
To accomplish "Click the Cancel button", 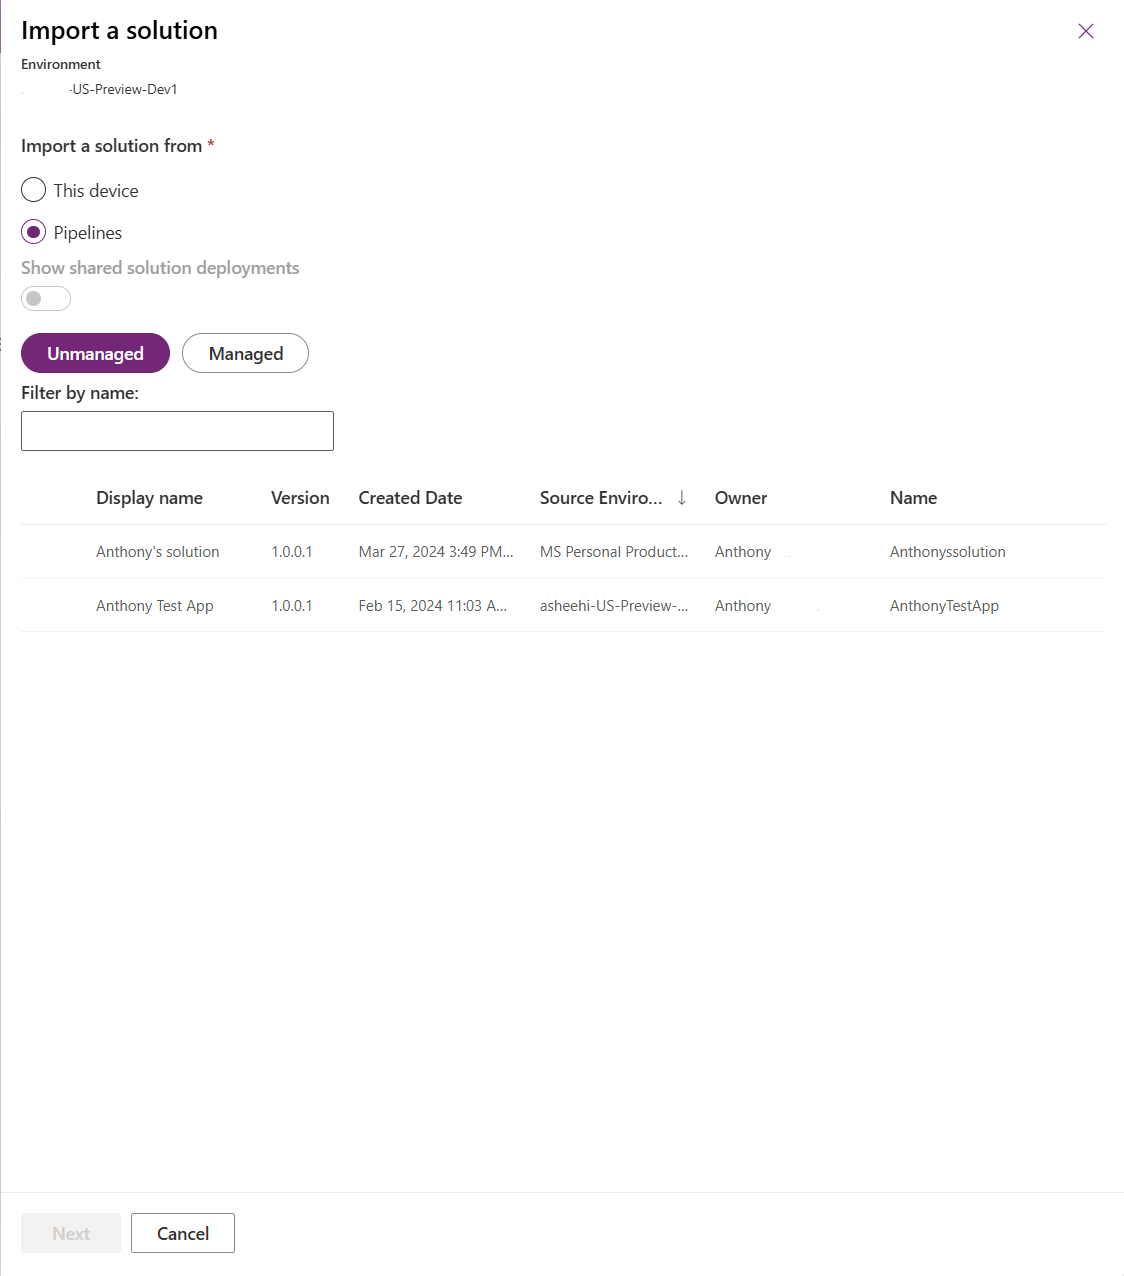I will click(183, 1233).
